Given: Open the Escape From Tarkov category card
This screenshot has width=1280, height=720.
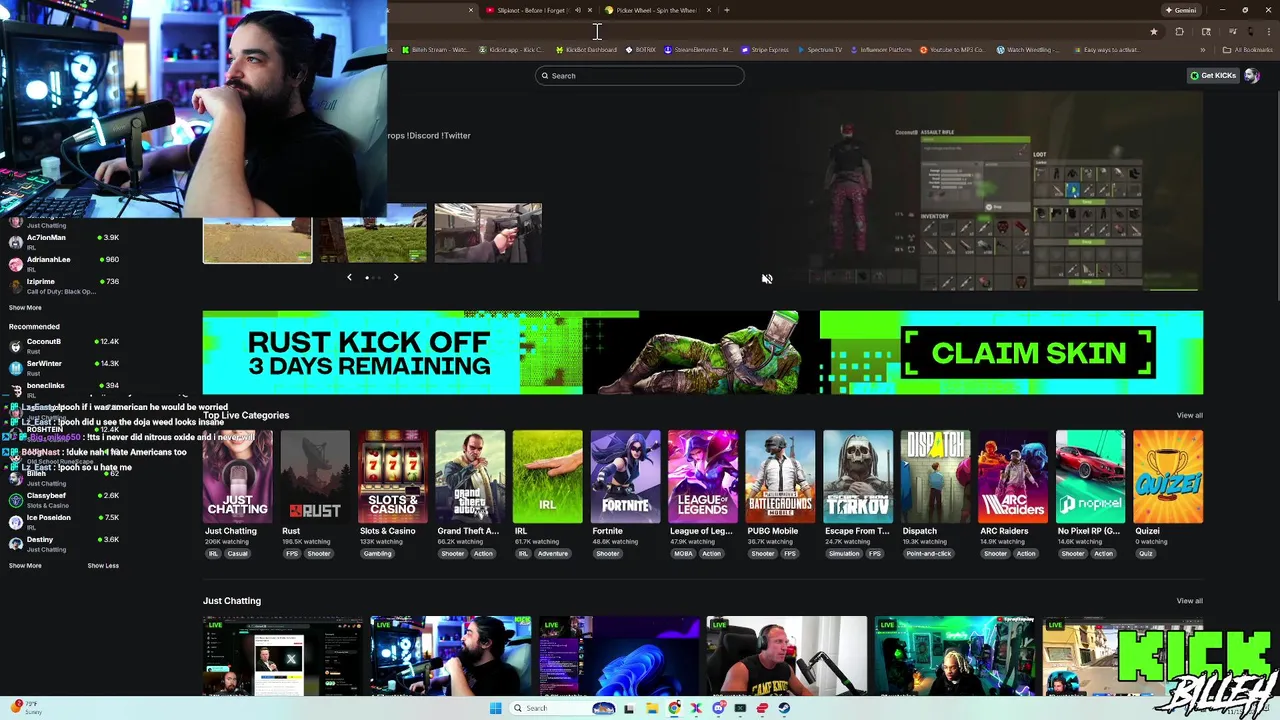Looking at the screenshot, I should (858, 477).
